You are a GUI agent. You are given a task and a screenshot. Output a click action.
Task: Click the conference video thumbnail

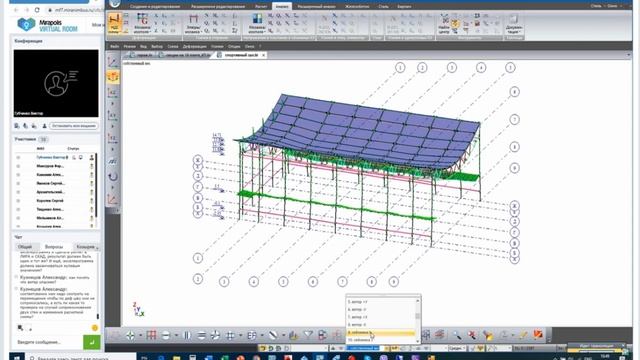[x=56, y=83]
